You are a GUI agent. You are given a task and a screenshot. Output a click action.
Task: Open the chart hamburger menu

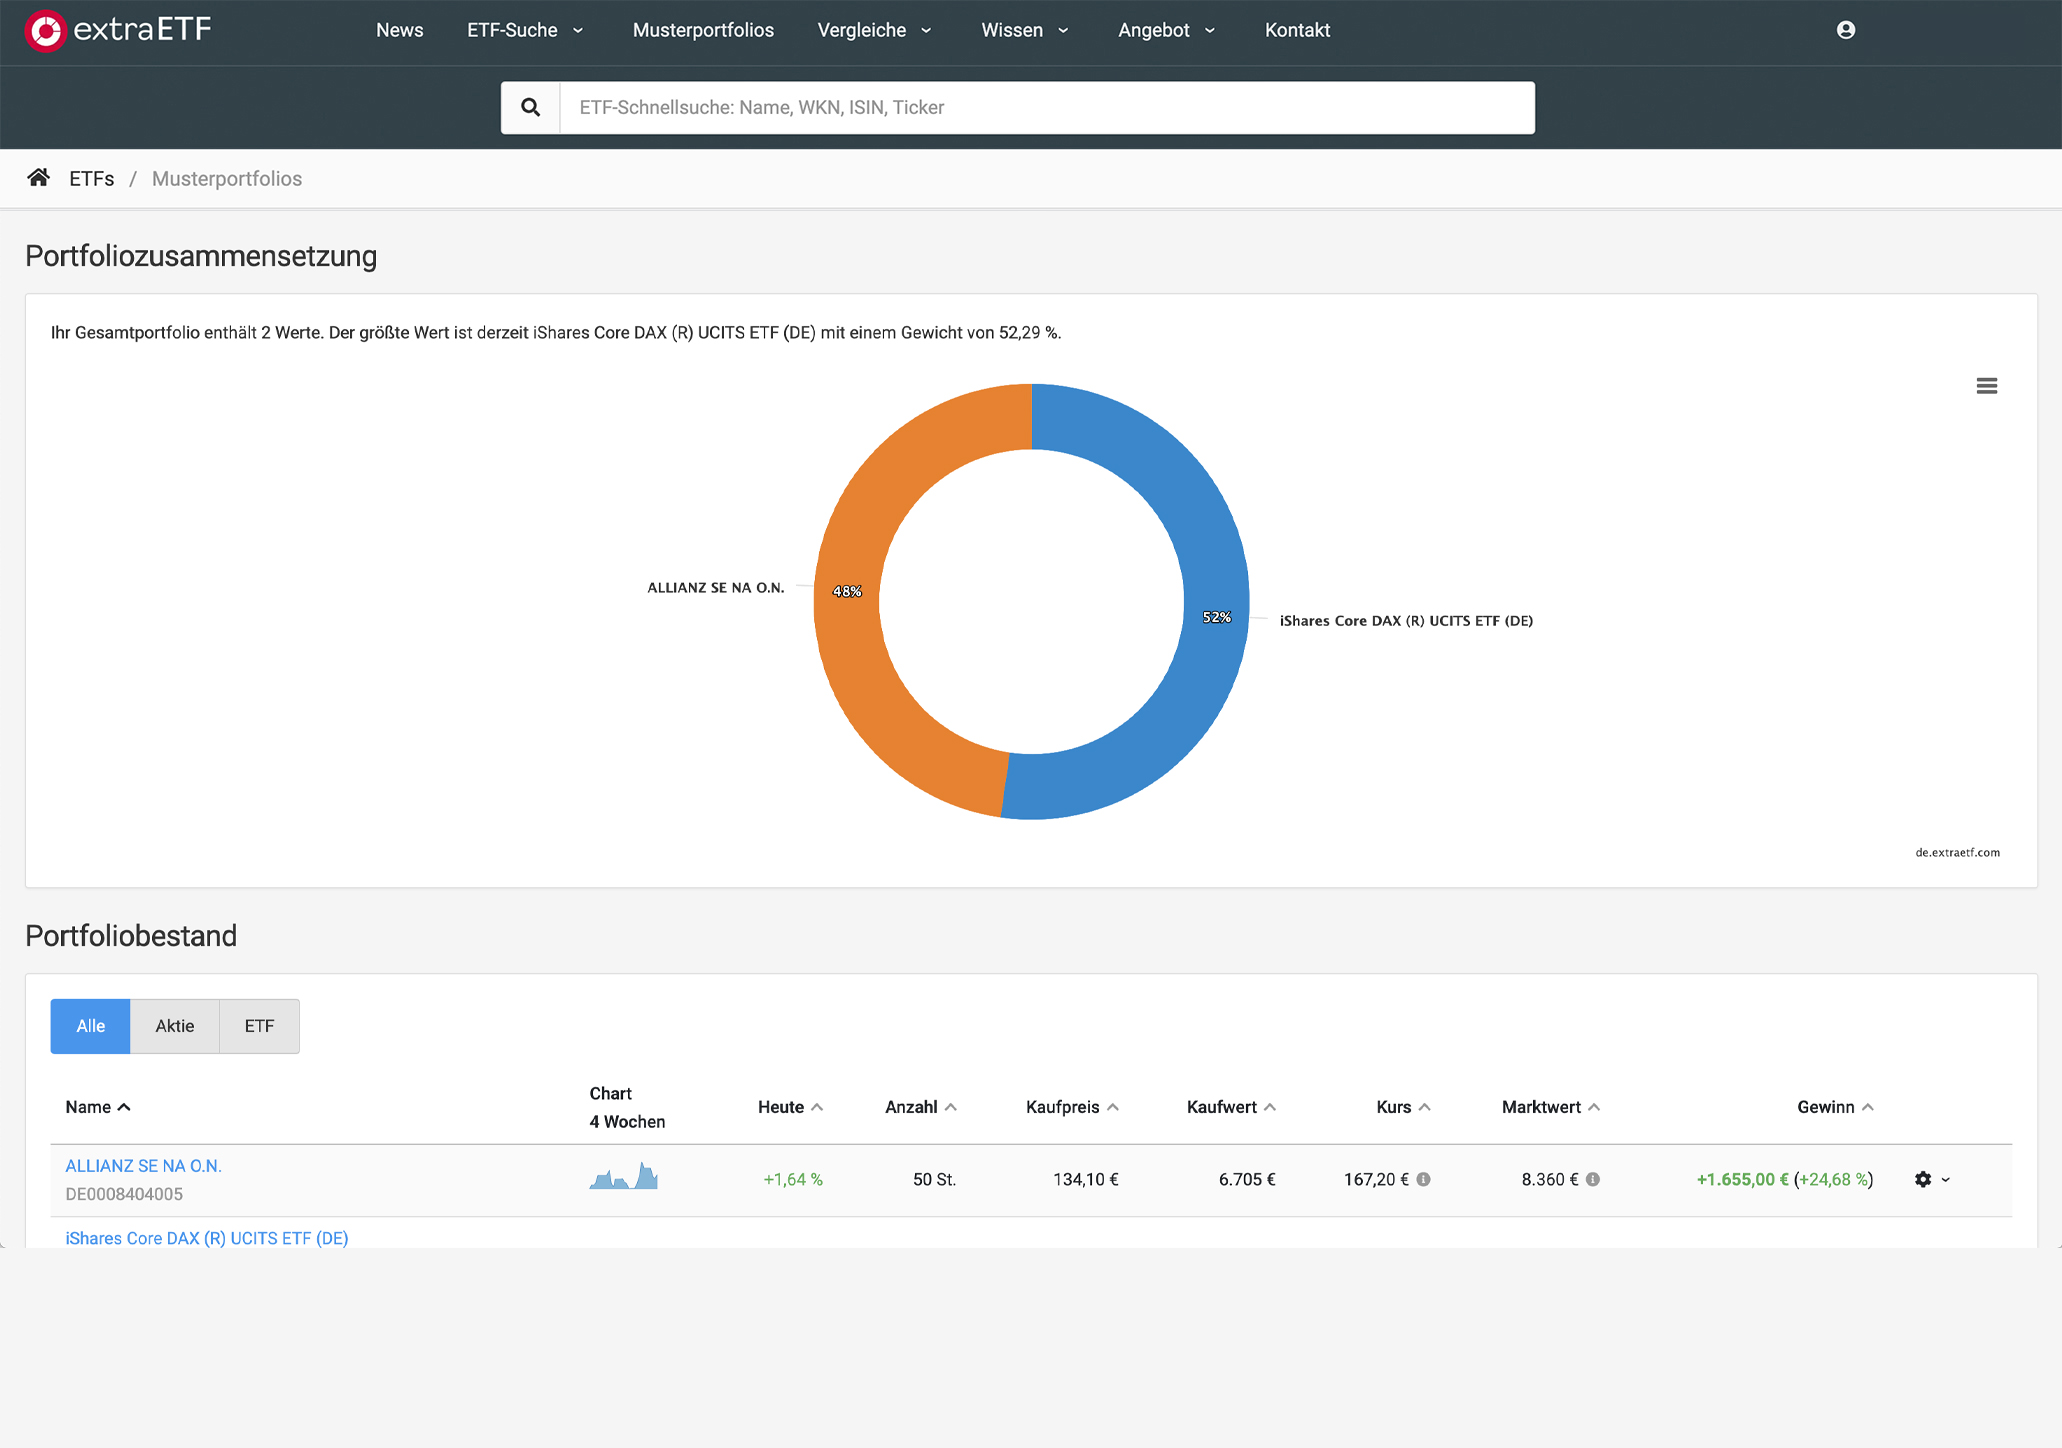[1986, 386]
